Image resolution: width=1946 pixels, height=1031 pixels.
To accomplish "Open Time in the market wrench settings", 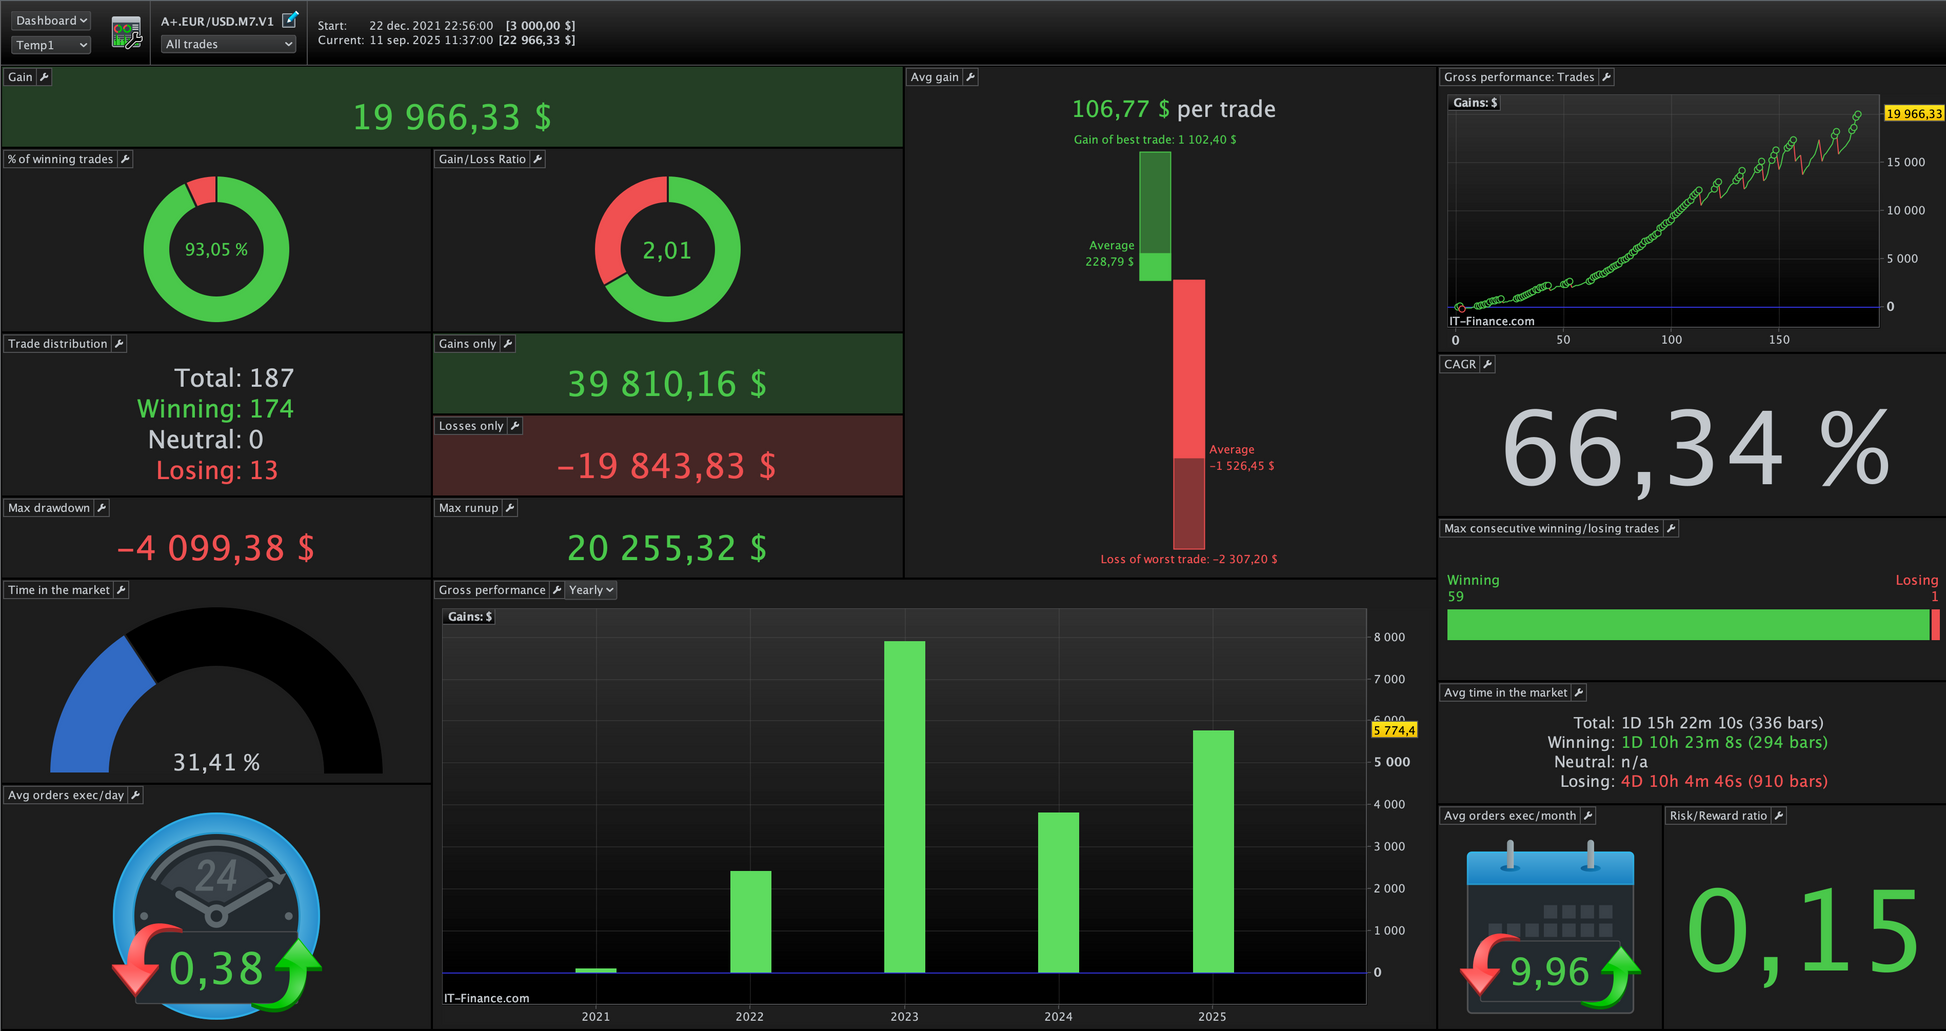I will [x=121, y=590].
